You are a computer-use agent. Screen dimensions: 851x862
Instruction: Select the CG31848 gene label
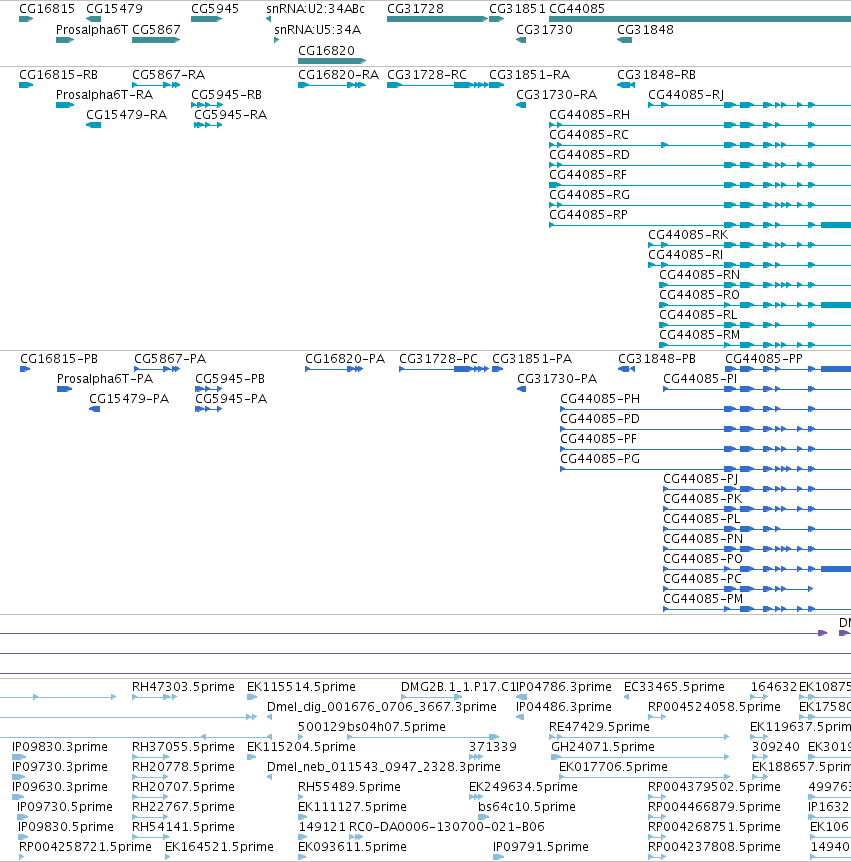click(645, 30)
